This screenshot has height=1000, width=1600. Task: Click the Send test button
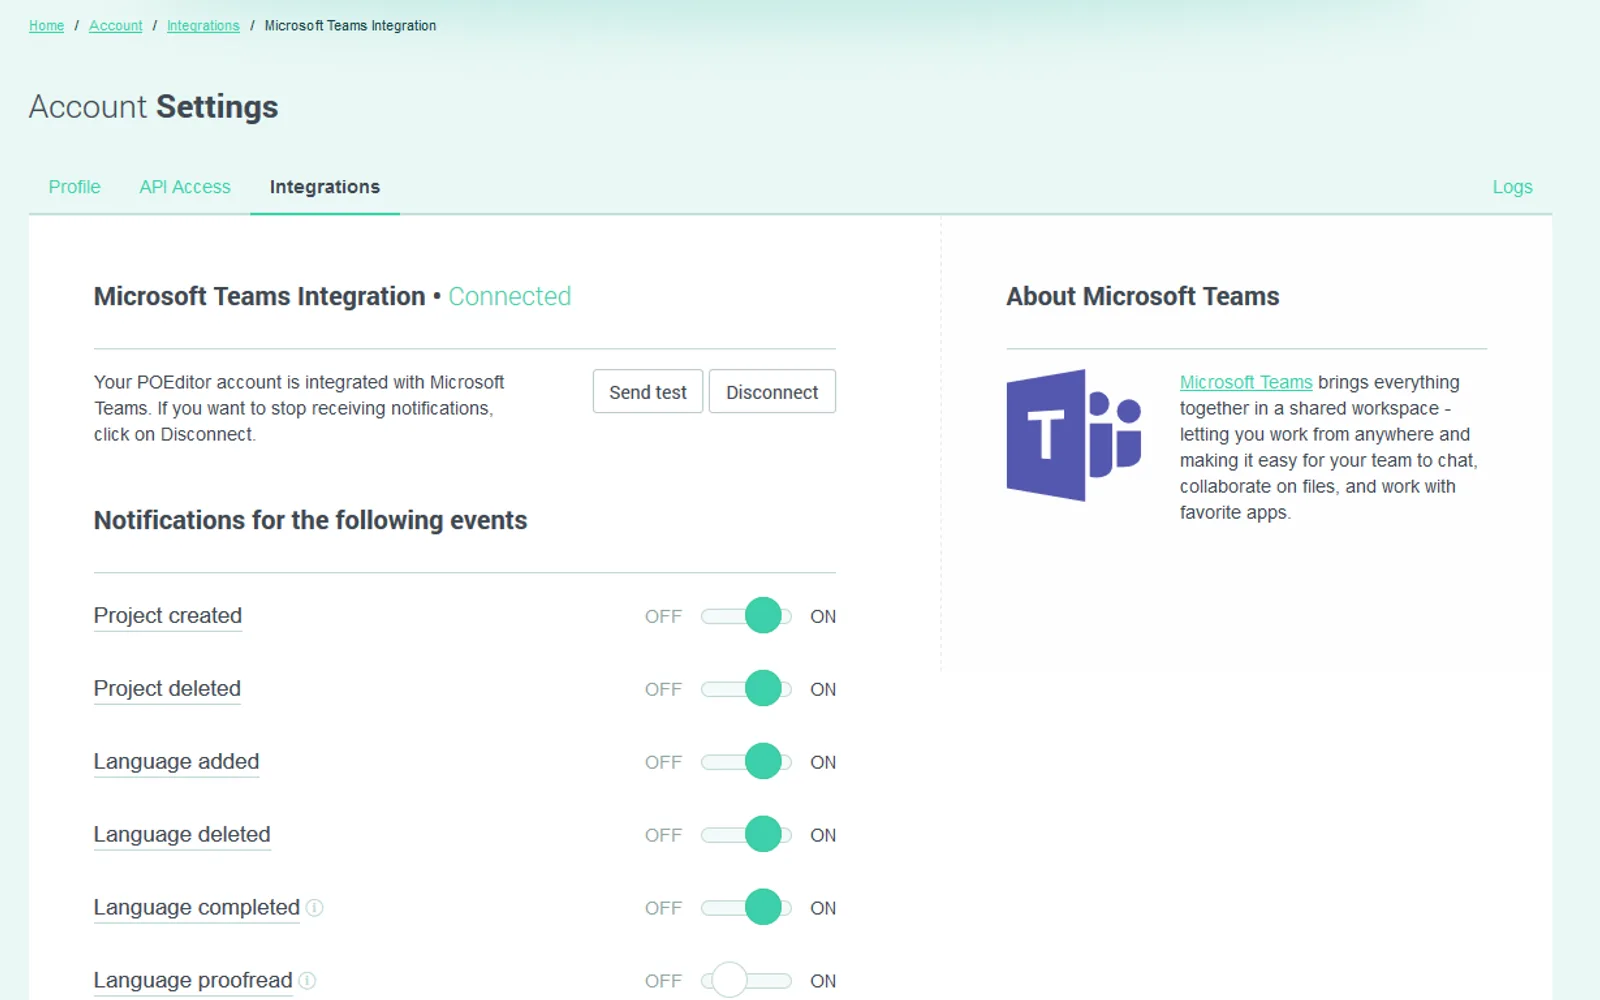tap(648, 392)
